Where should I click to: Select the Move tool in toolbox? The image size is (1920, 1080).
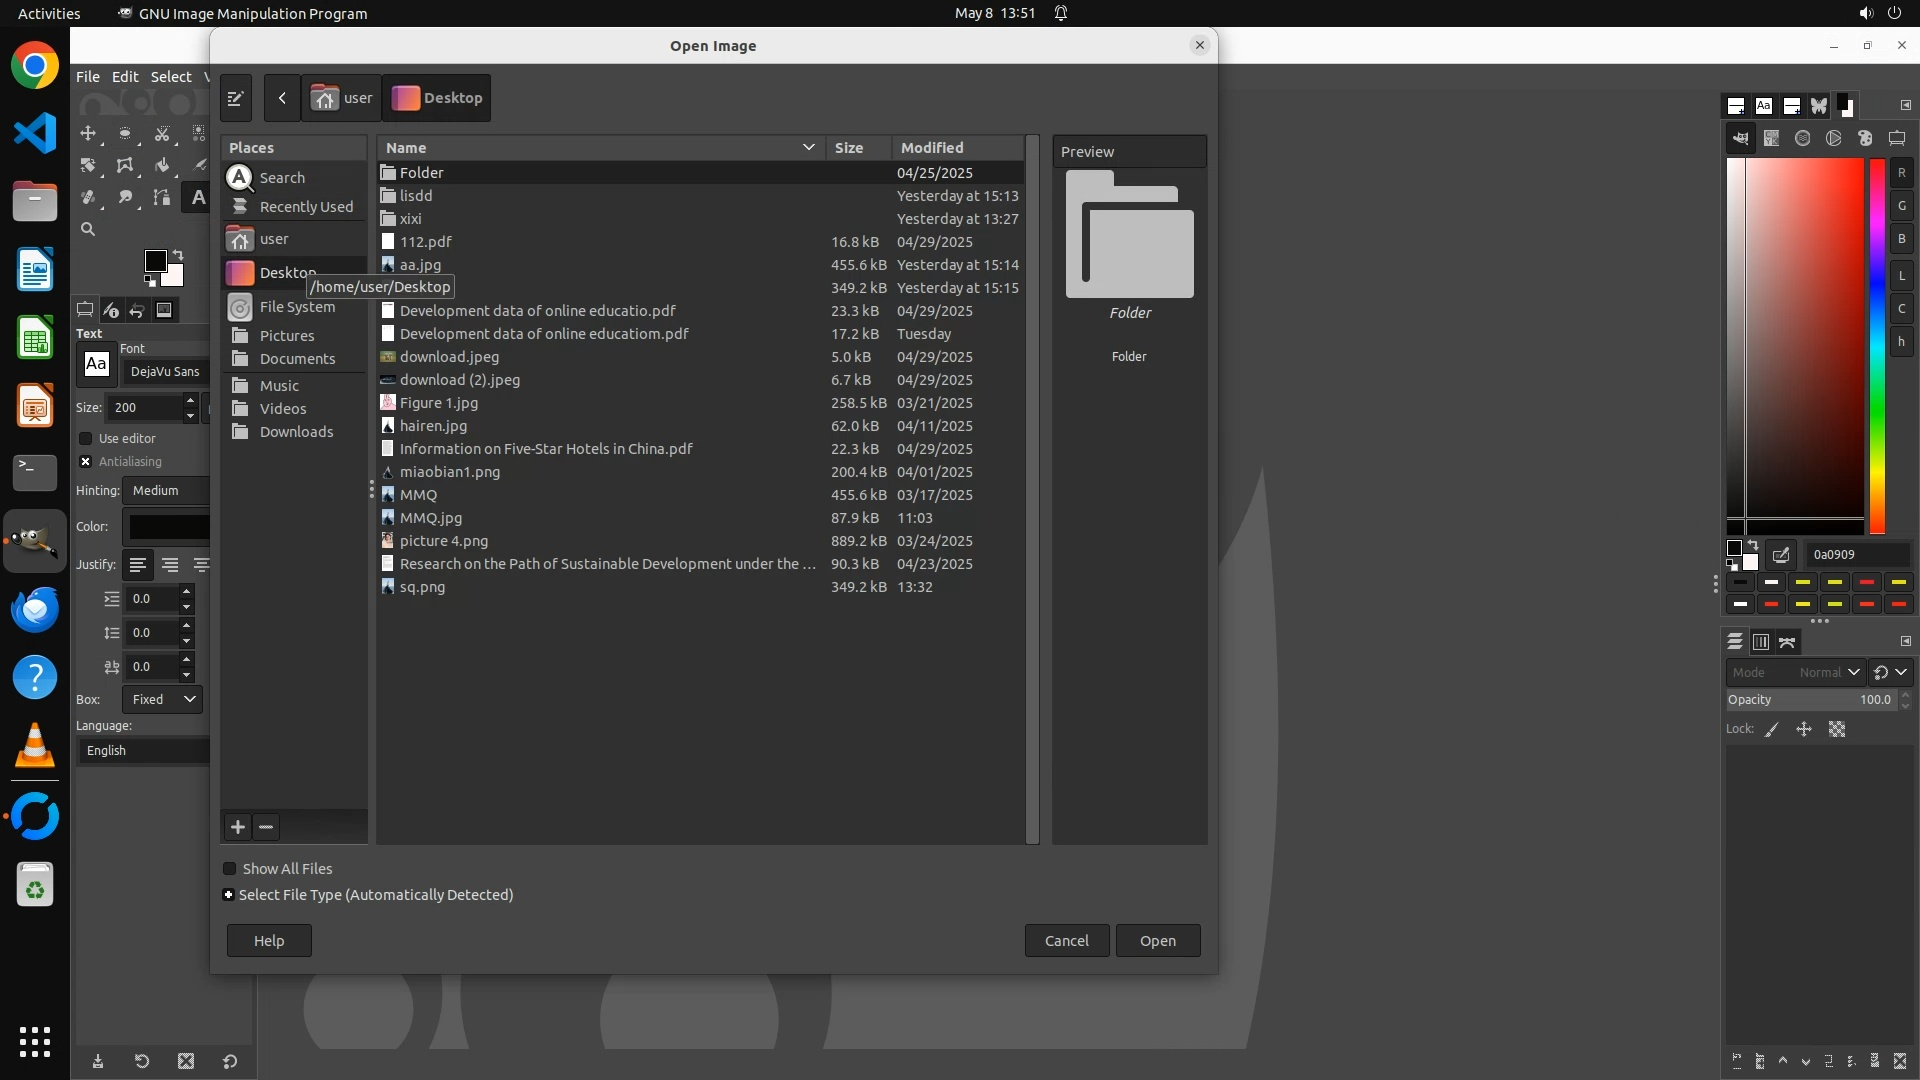(x=88, y=133)
